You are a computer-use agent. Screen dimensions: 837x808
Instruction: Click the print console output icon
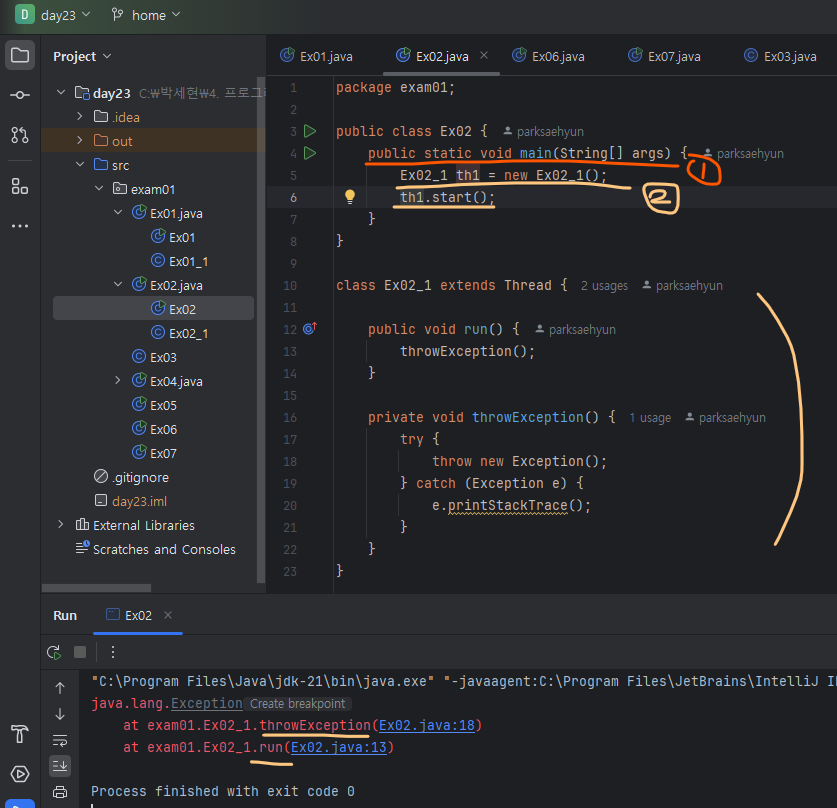60,791
